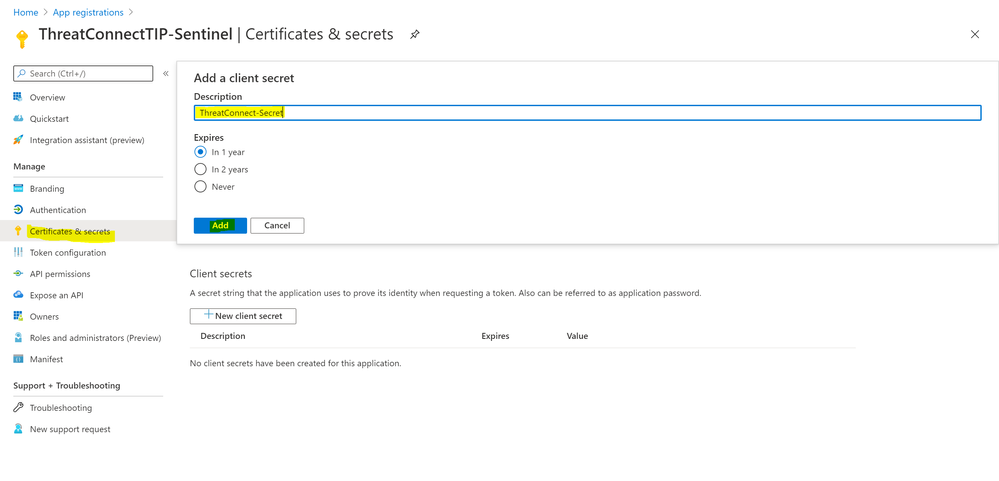The height and width of the screenshot is (481, 999).
Task: Click the Integration assistant rocket icon
Action: point(18,140)
